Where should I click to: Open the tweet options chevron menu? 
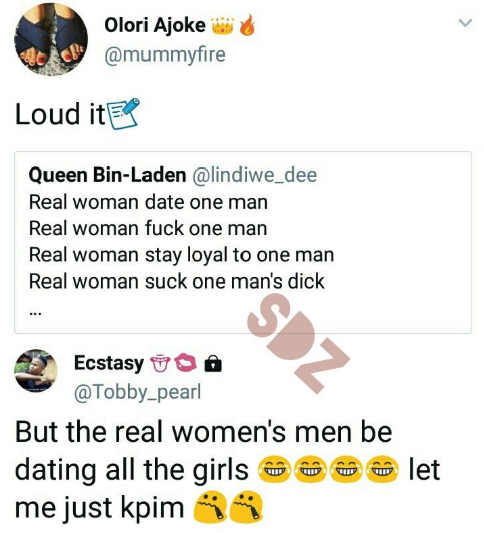pyautogui.click(x=465, y=23)
